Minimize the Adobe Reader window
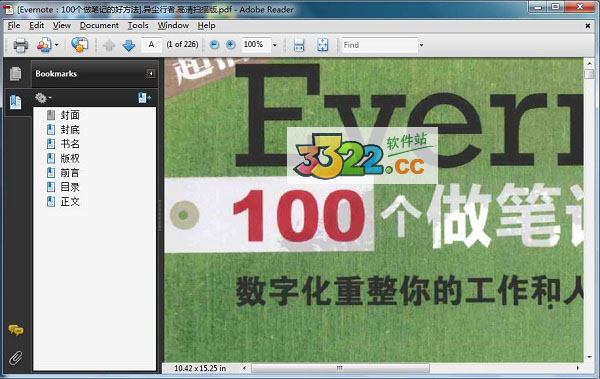 538,7
